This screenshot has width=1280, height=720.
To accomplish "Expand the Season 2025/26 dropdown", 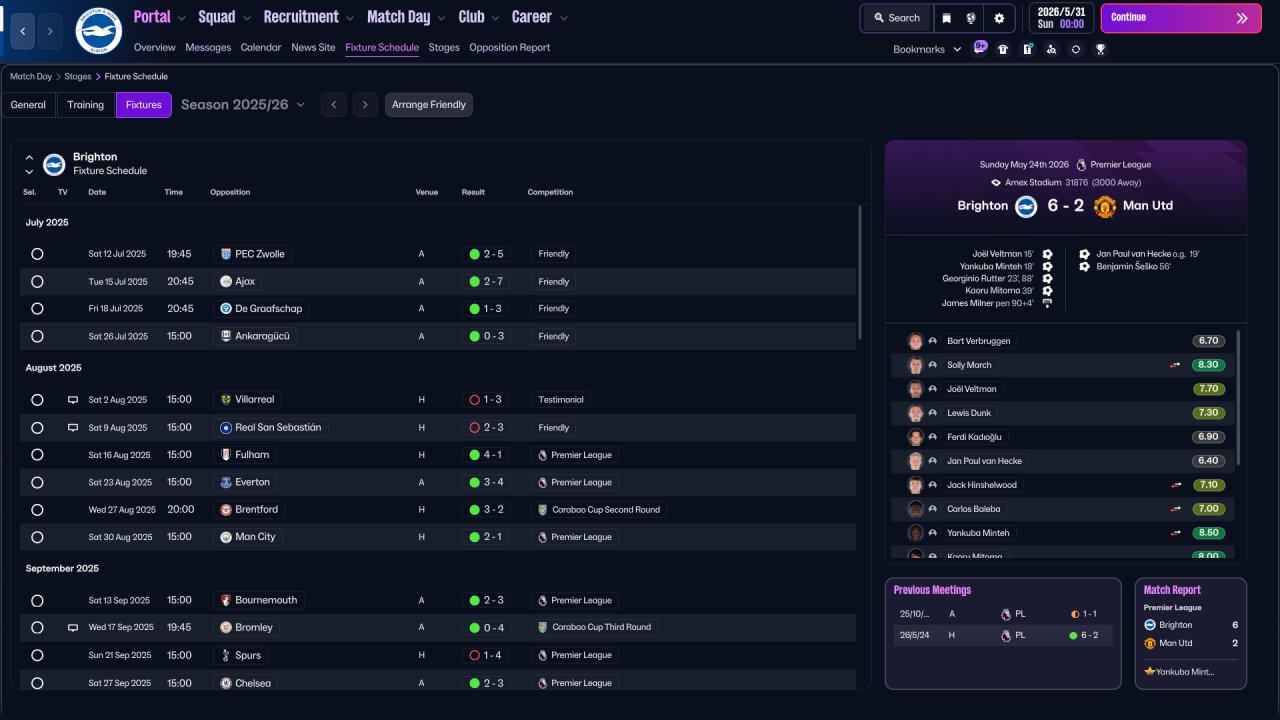I will [243, 105].
